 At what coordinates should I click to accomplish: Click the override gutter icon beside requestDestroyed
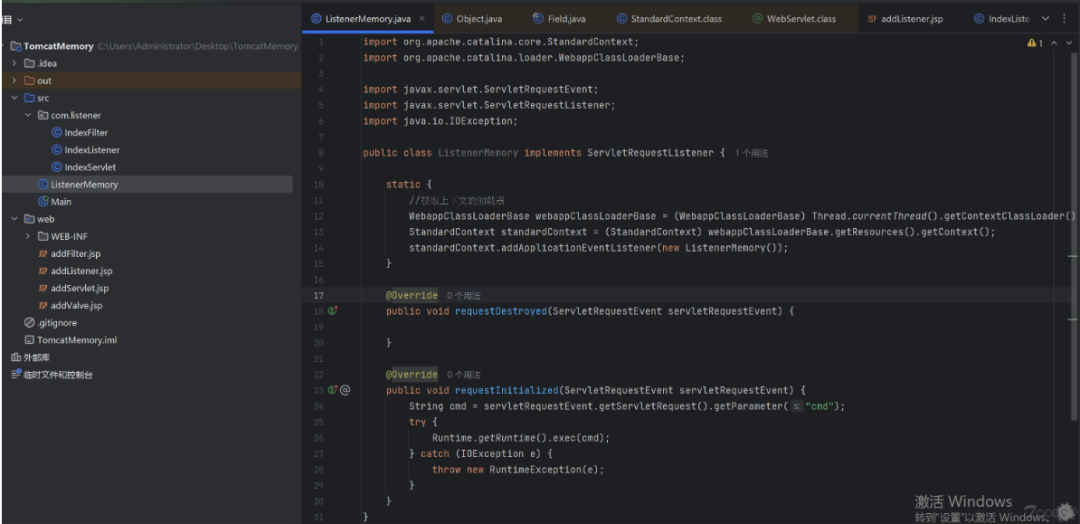[333, 311]
